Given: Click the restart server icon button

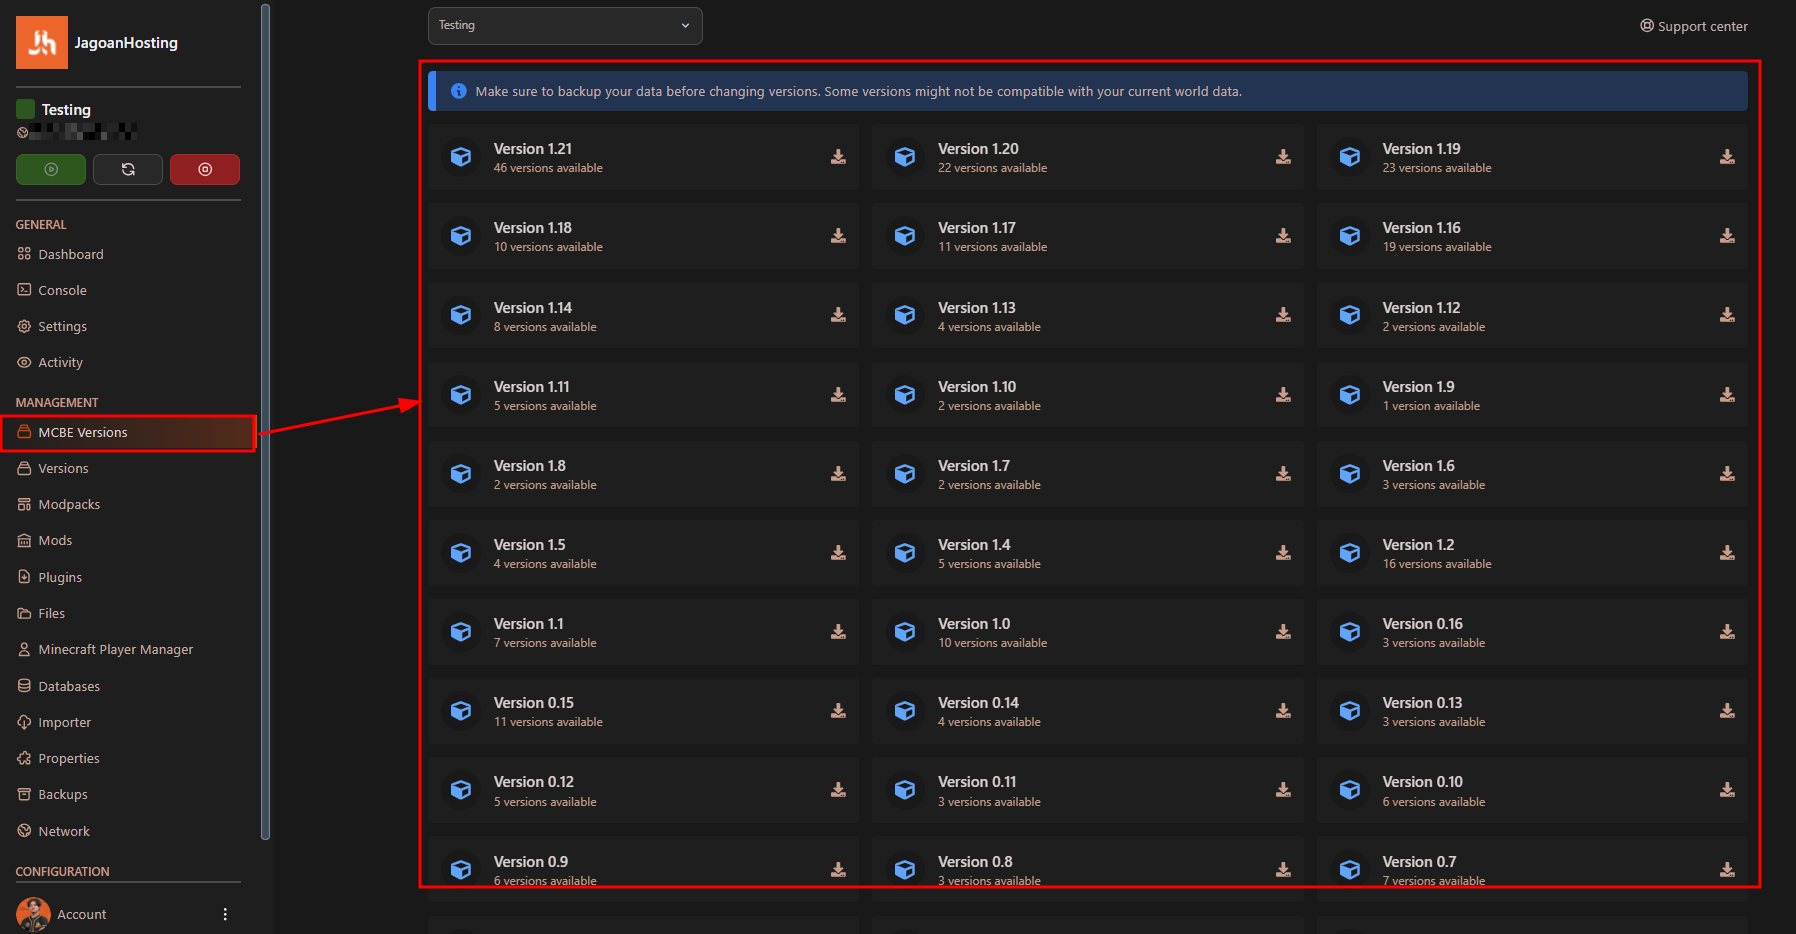Looking at the screenshot, I should coord(128,170).
